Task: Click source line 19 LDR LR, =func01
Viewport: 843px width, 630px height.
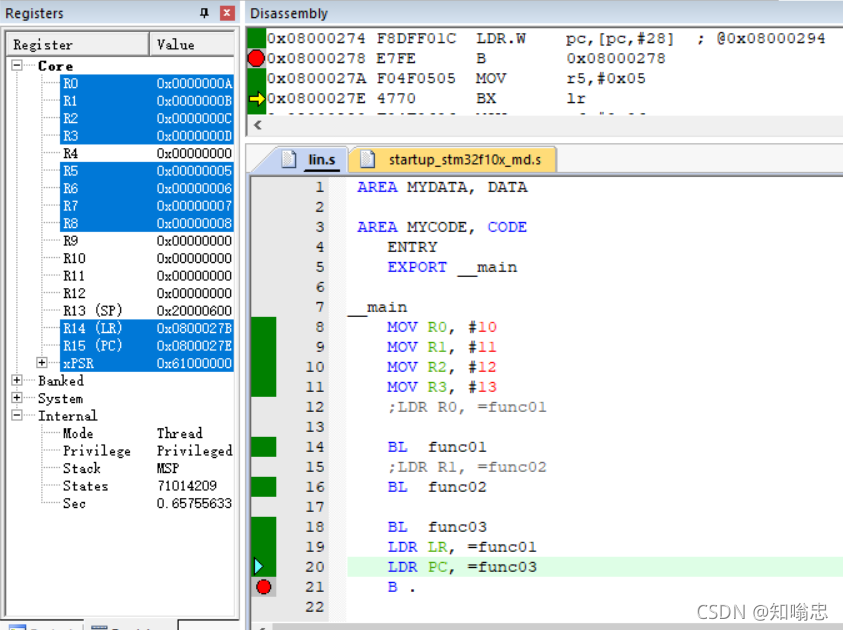Action: point(462,547)
